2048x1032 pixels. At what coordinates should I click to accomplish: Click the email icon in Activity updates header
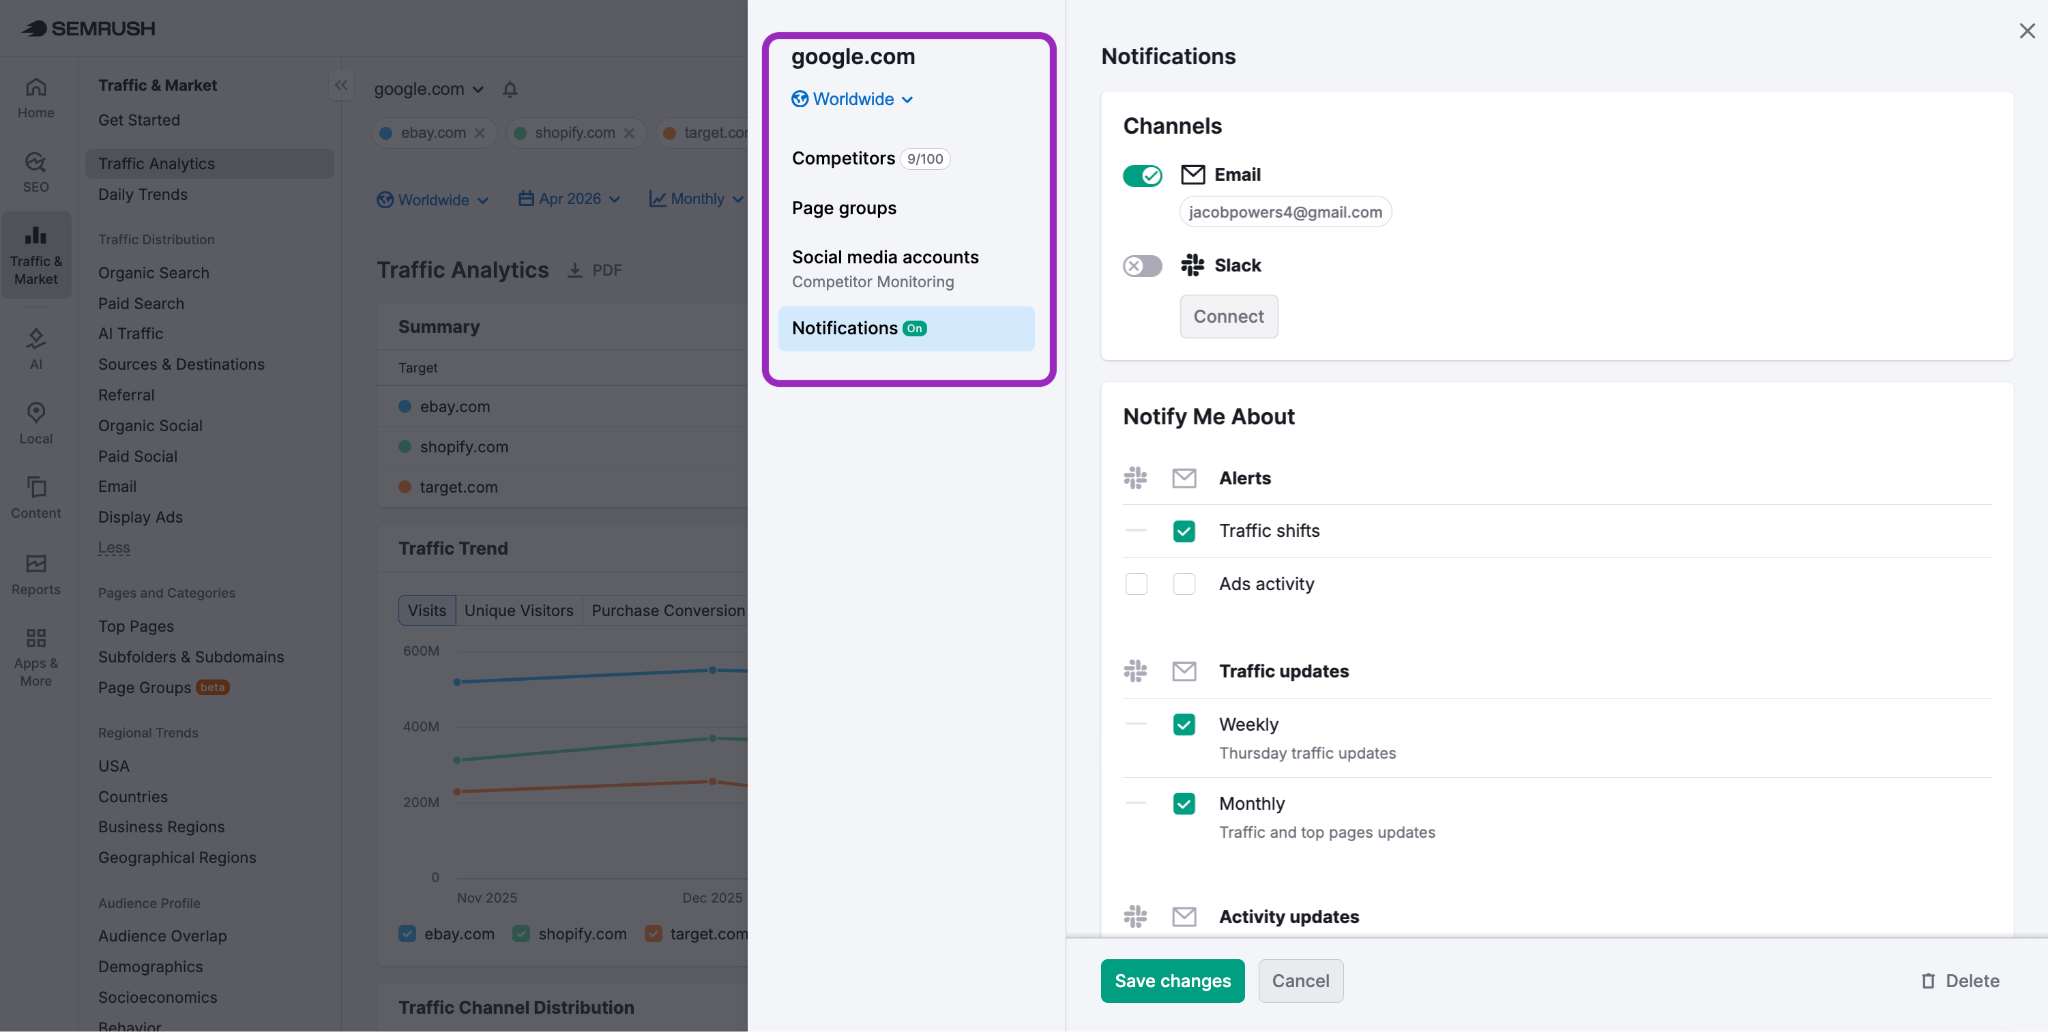1184,916
